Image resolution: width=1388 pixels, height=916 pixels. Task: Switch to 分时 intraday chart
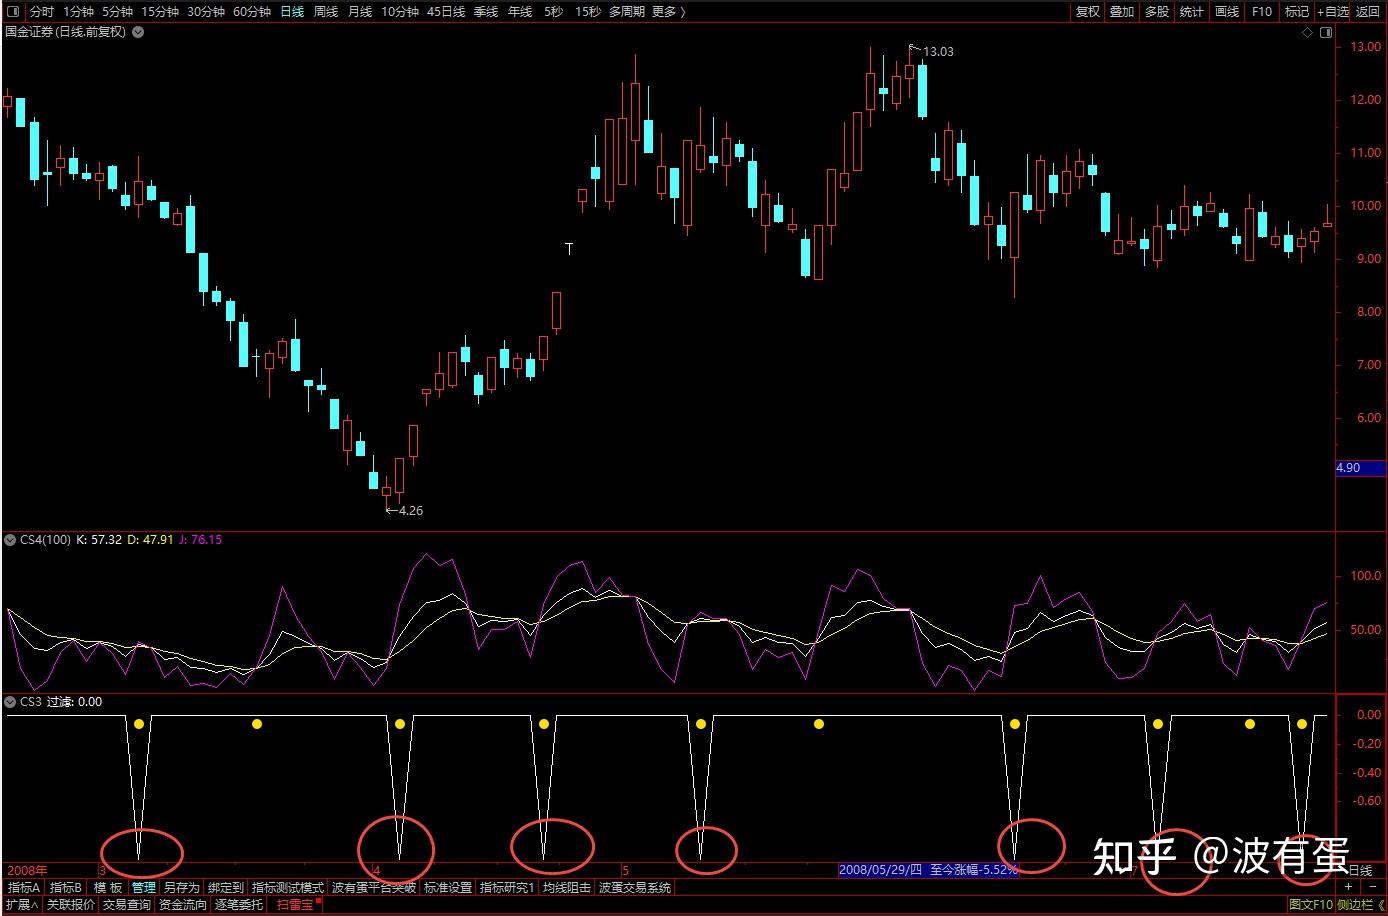click(x=42, y=12)
